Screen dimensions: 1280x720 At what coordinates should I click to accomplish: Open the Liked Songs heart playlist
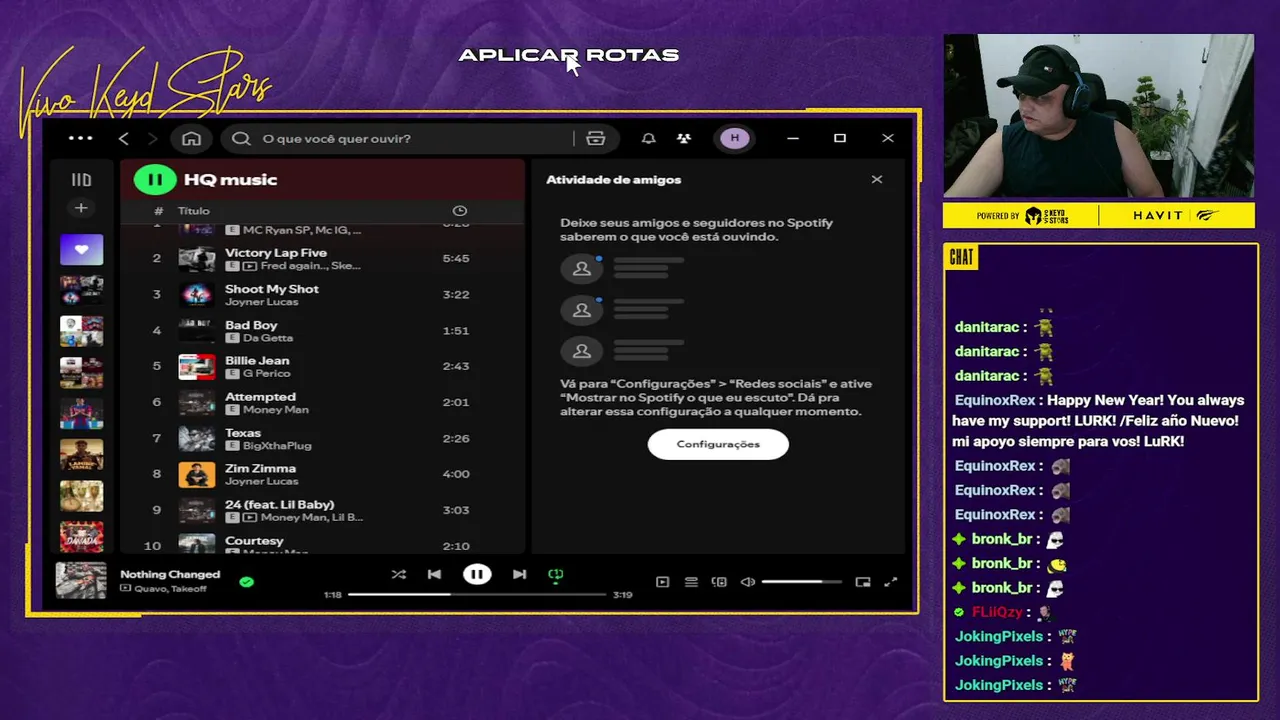pos(81,249)
